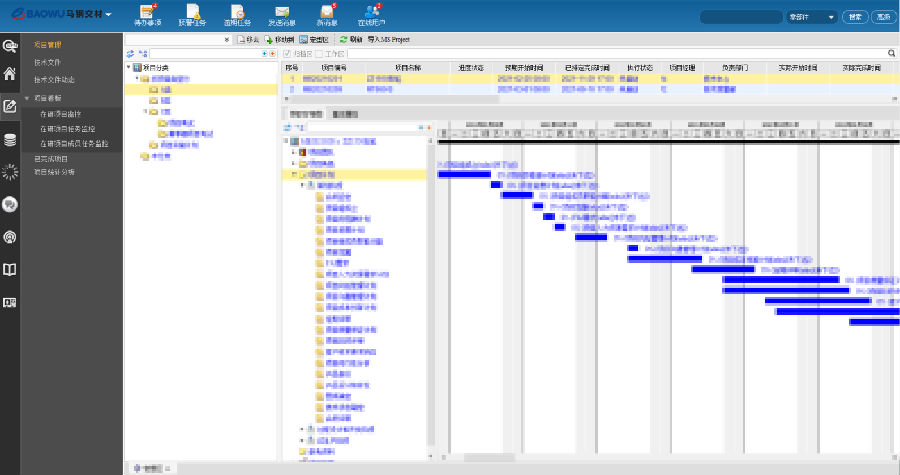Image resolution: width=900 pixels, height=475 pixels.
Task: Select the database stack icon in sidebar
Action: click(x=10, y=140)
